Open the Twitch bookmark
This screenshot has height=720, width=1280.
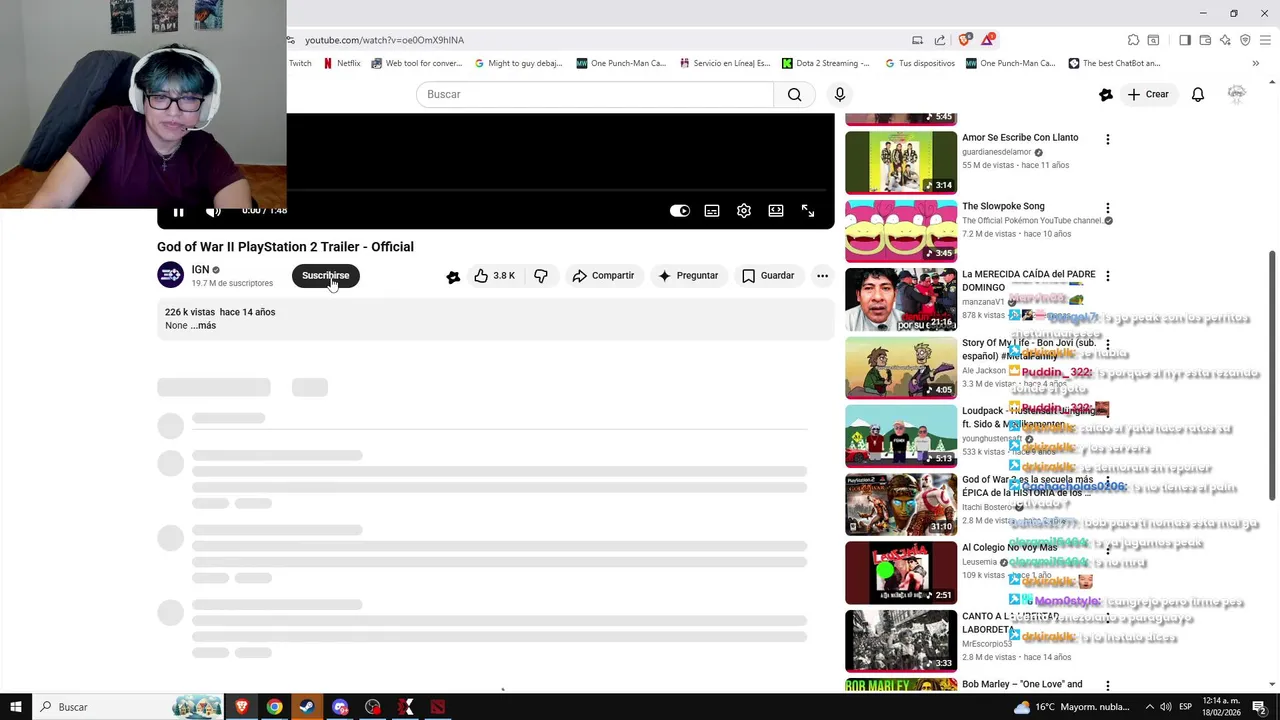[299, 63]
